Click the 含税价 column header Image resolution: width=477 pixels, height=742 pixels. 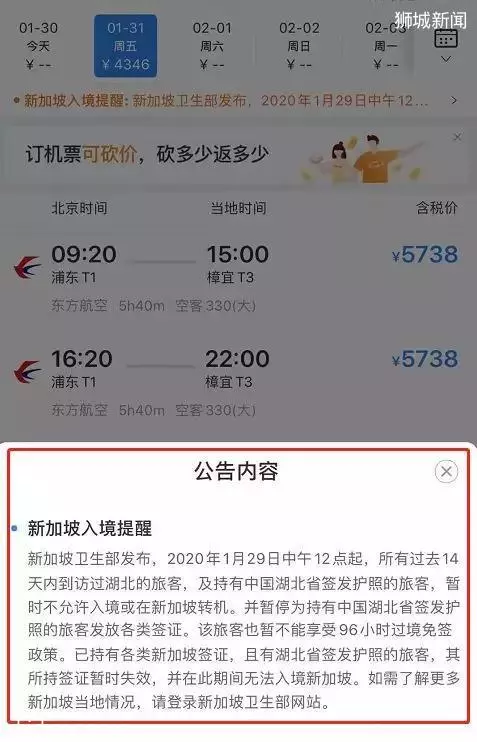point(436,208)
